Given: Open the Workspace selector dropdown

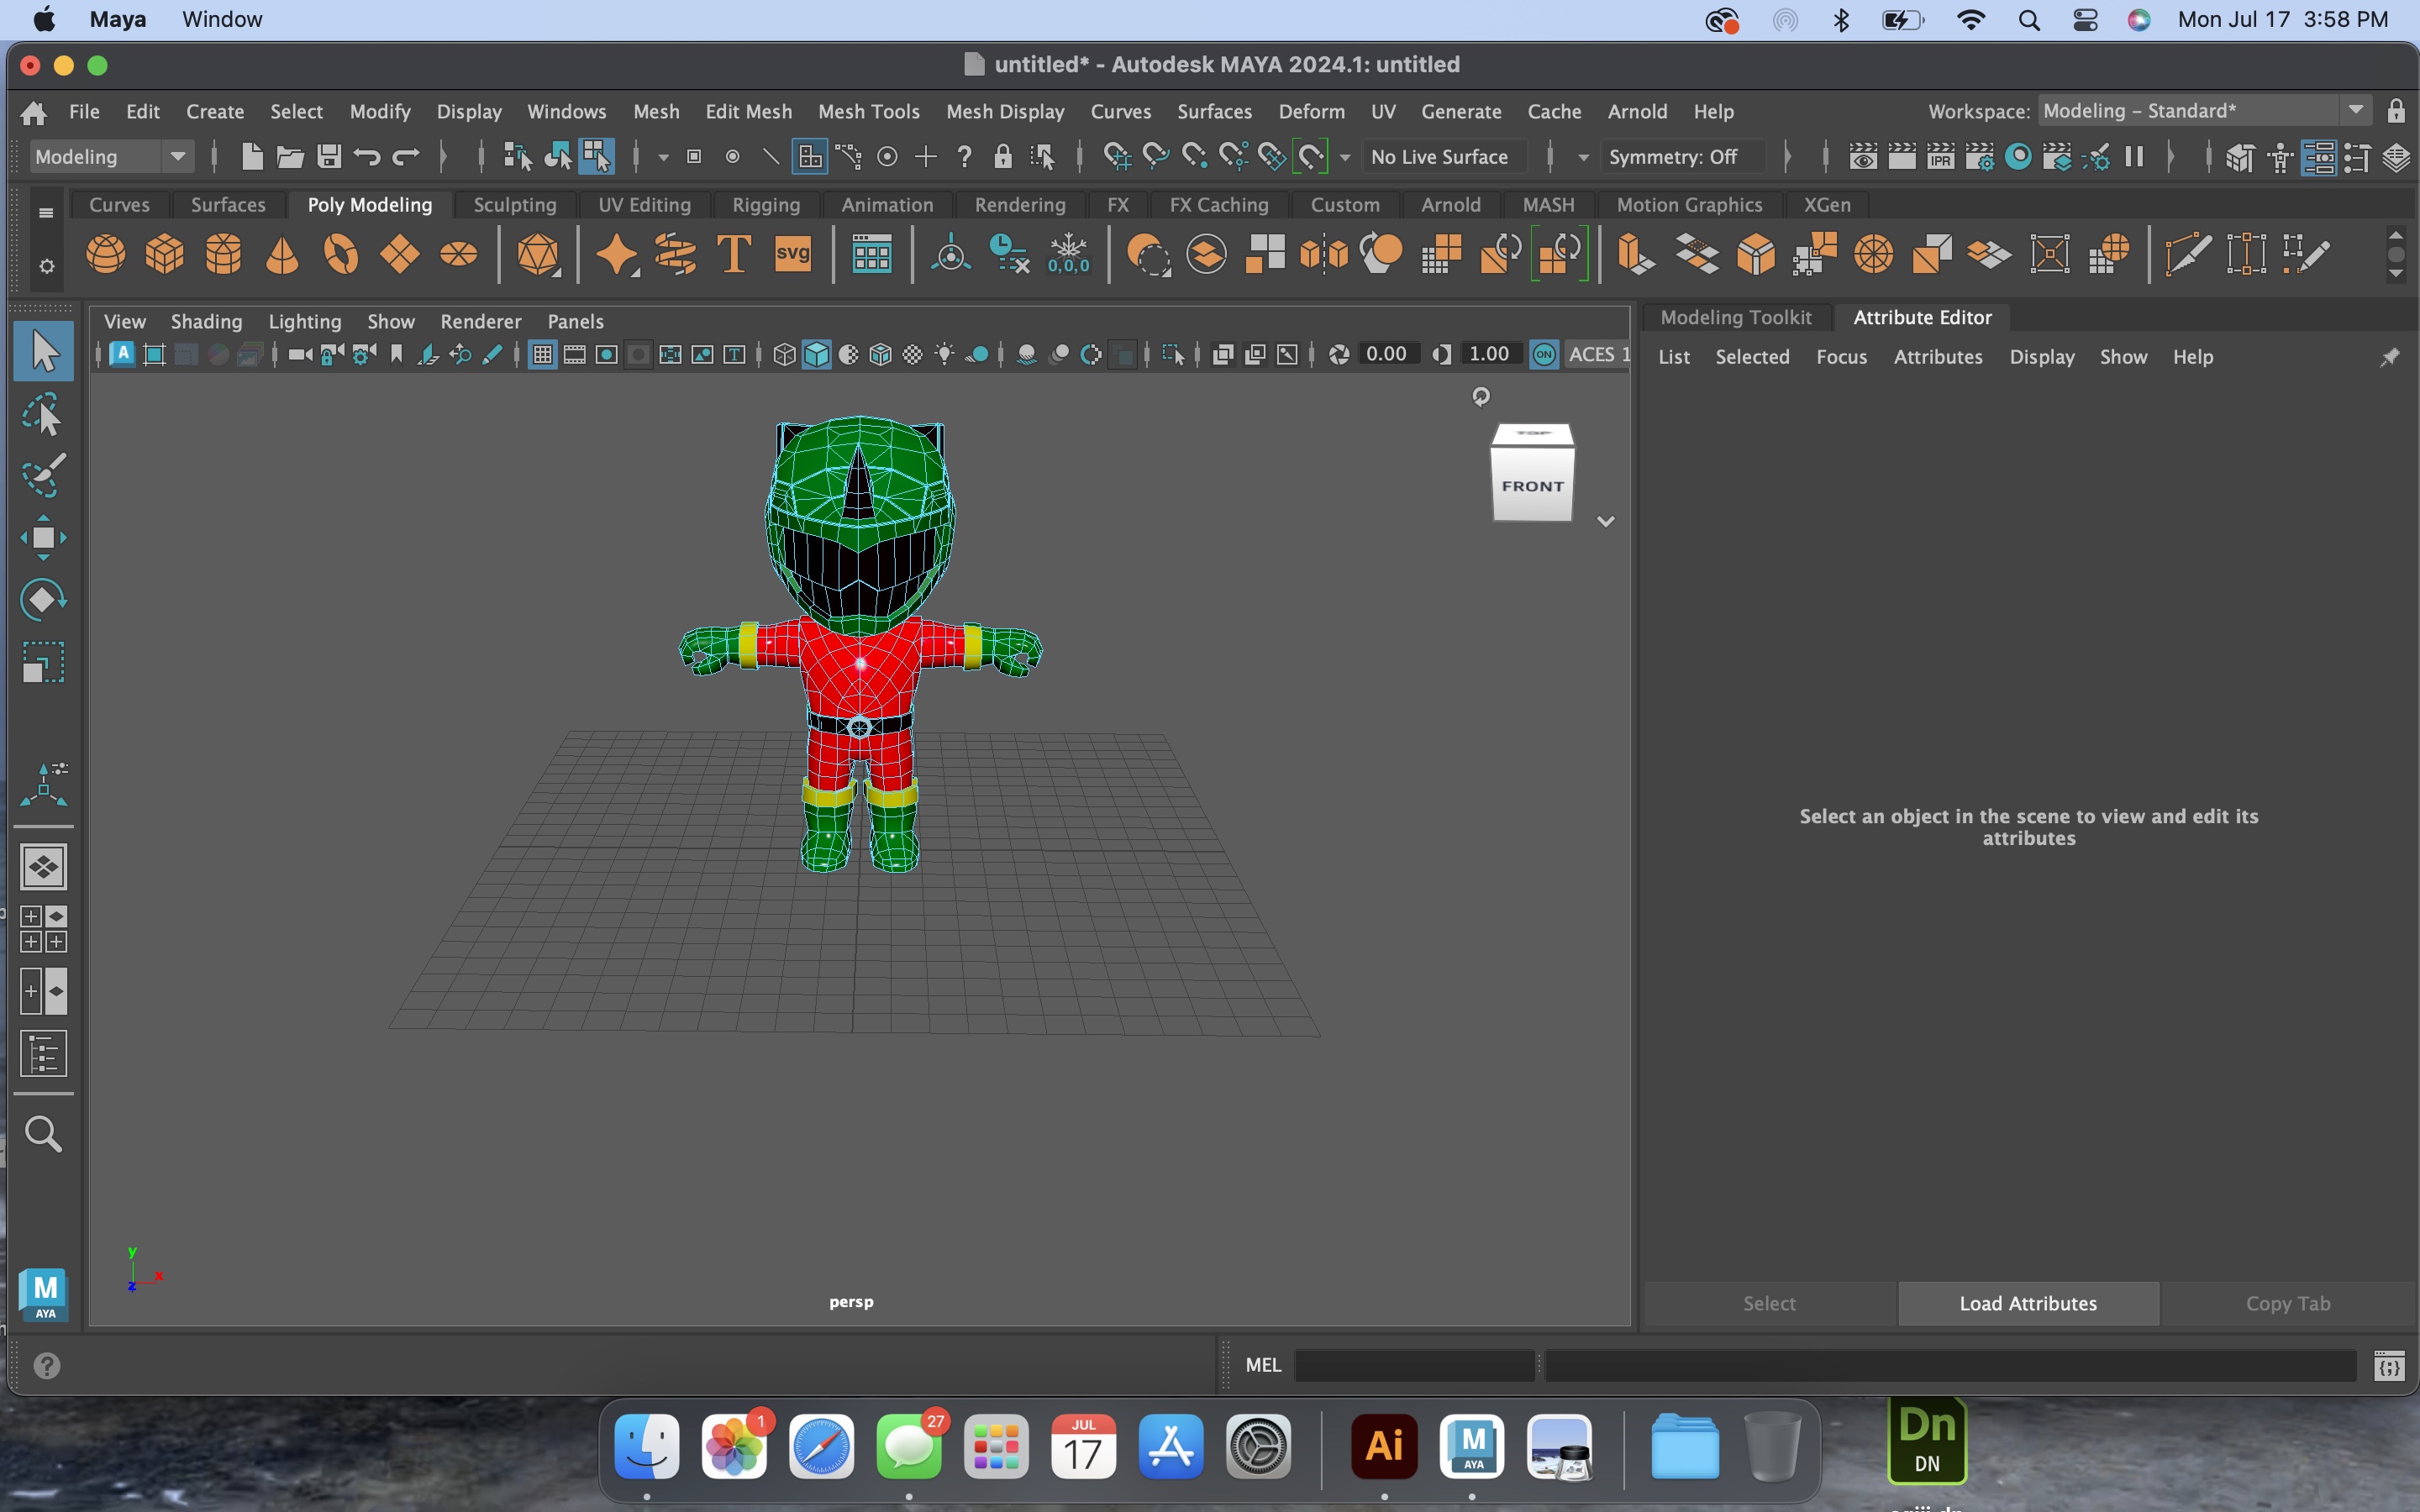Looking at the screenshot, I should click(x=2204, y=110).
